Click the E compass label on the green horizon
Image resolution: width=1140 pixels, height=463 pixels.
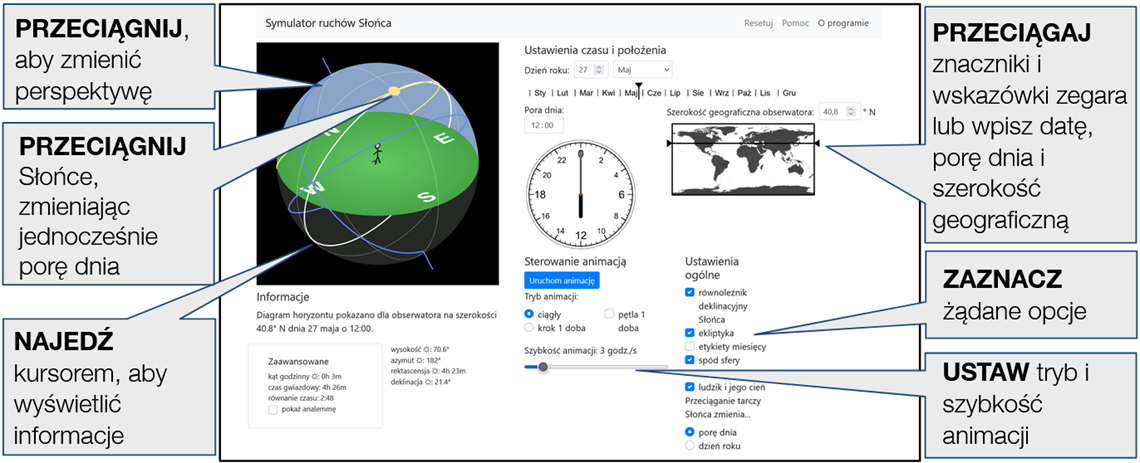pyautogui.click(x=445, y=137)
